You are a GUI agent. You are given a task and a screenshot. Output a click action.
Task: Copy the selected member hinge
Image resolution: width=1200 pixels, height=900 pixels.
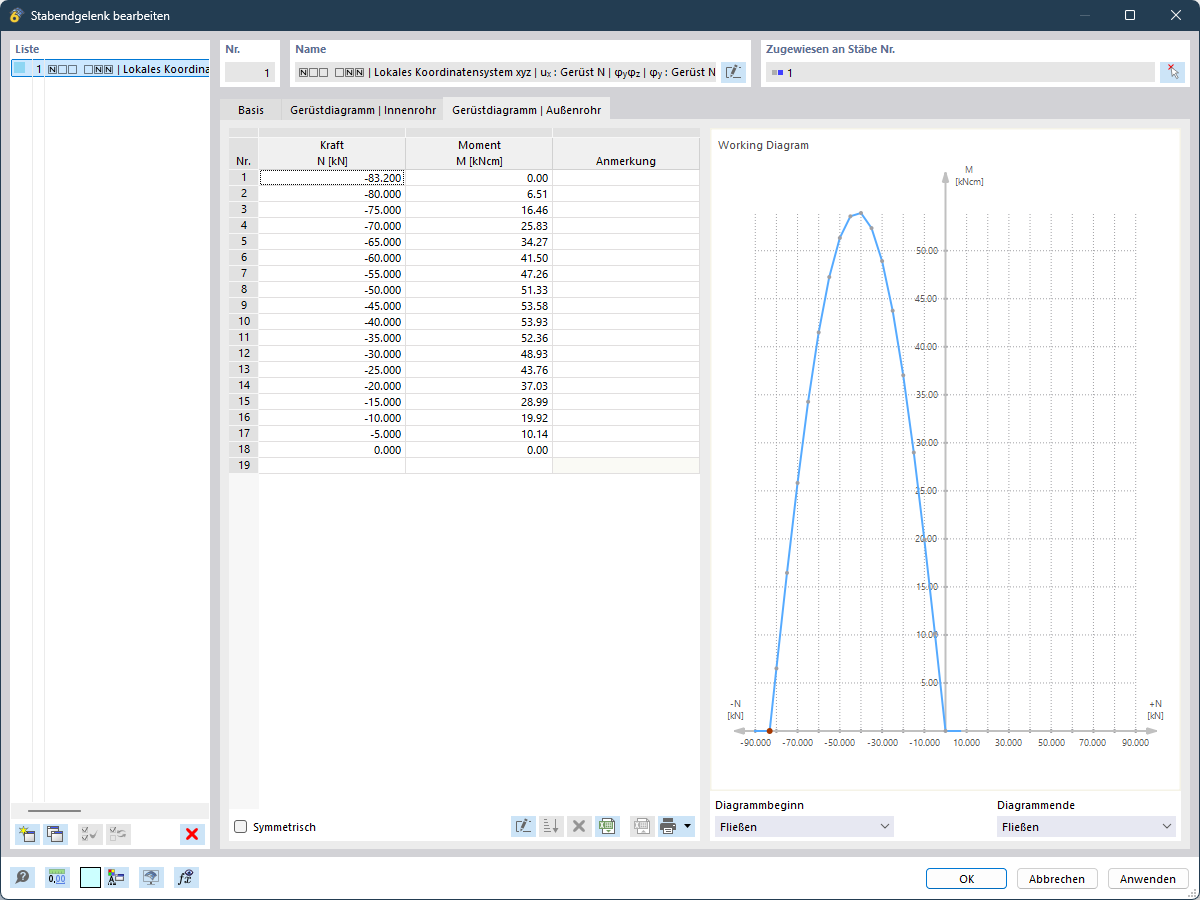tap(56, 834)
